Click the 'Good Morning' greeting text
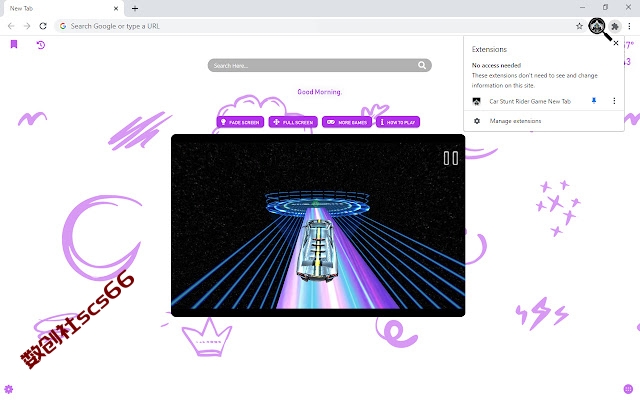This screenshot has height=400, width=640. tap(319, 92)
